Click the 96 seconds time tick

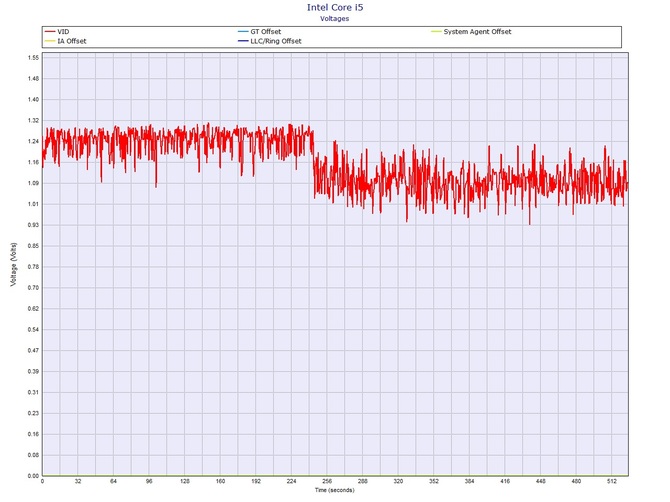click(149, 481)
